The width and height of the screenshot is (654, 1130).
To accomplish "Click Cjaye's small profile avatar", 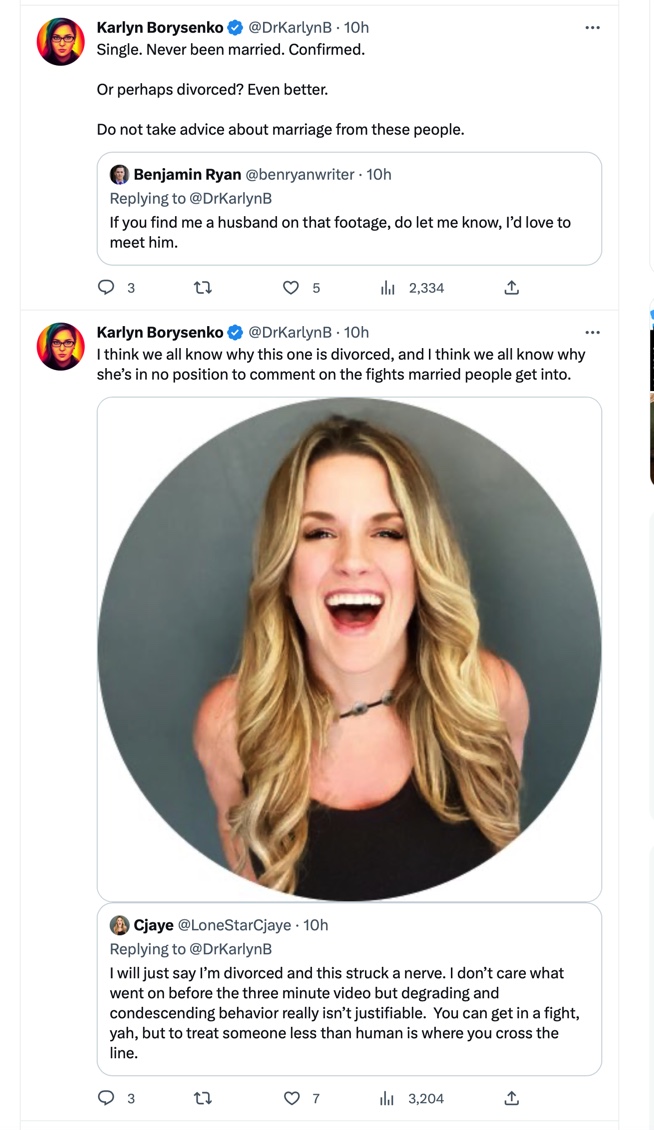I will 119,925.
